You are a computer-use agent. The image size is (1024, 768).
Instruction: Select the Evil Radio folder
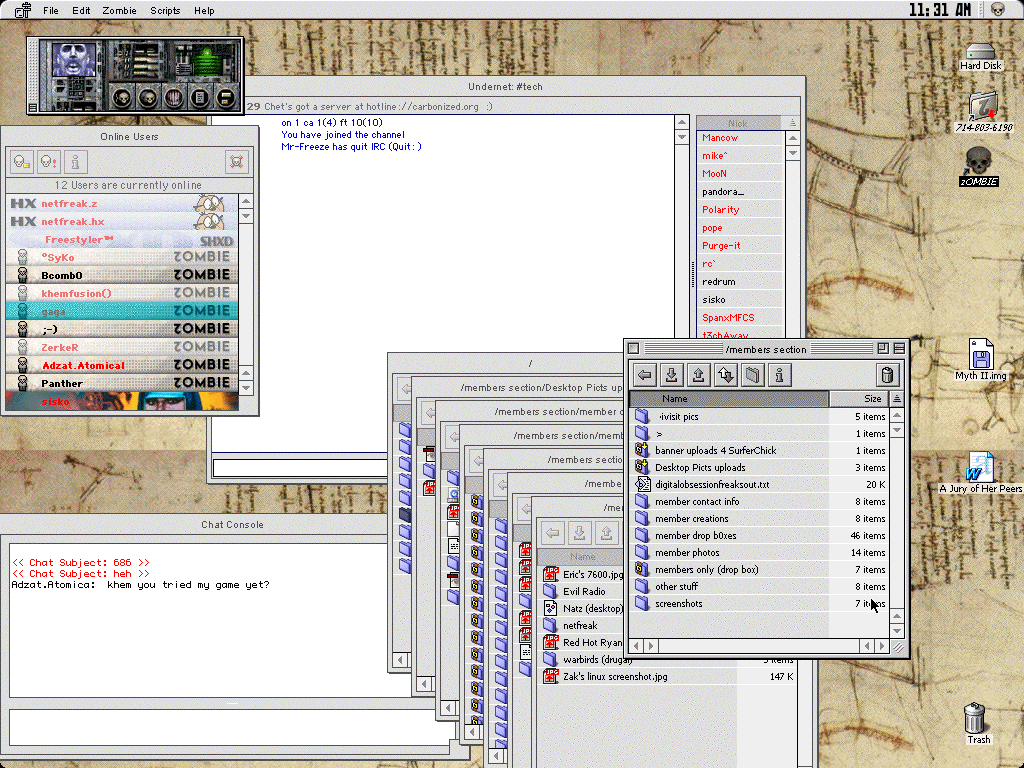pyautogui.click(x=583, y=592)
